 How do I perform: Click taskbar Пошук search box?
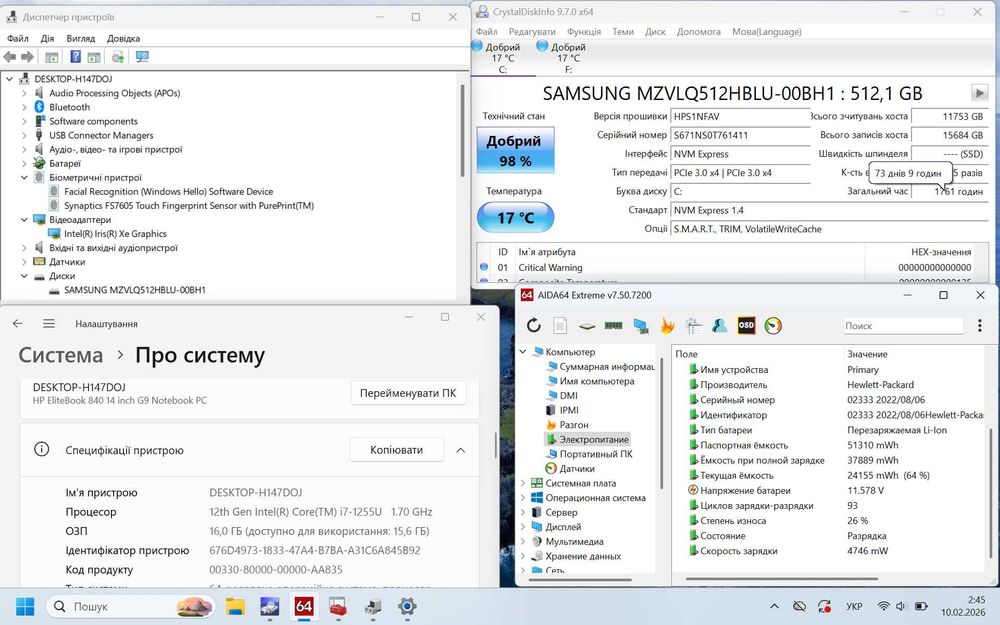(130, 606)
